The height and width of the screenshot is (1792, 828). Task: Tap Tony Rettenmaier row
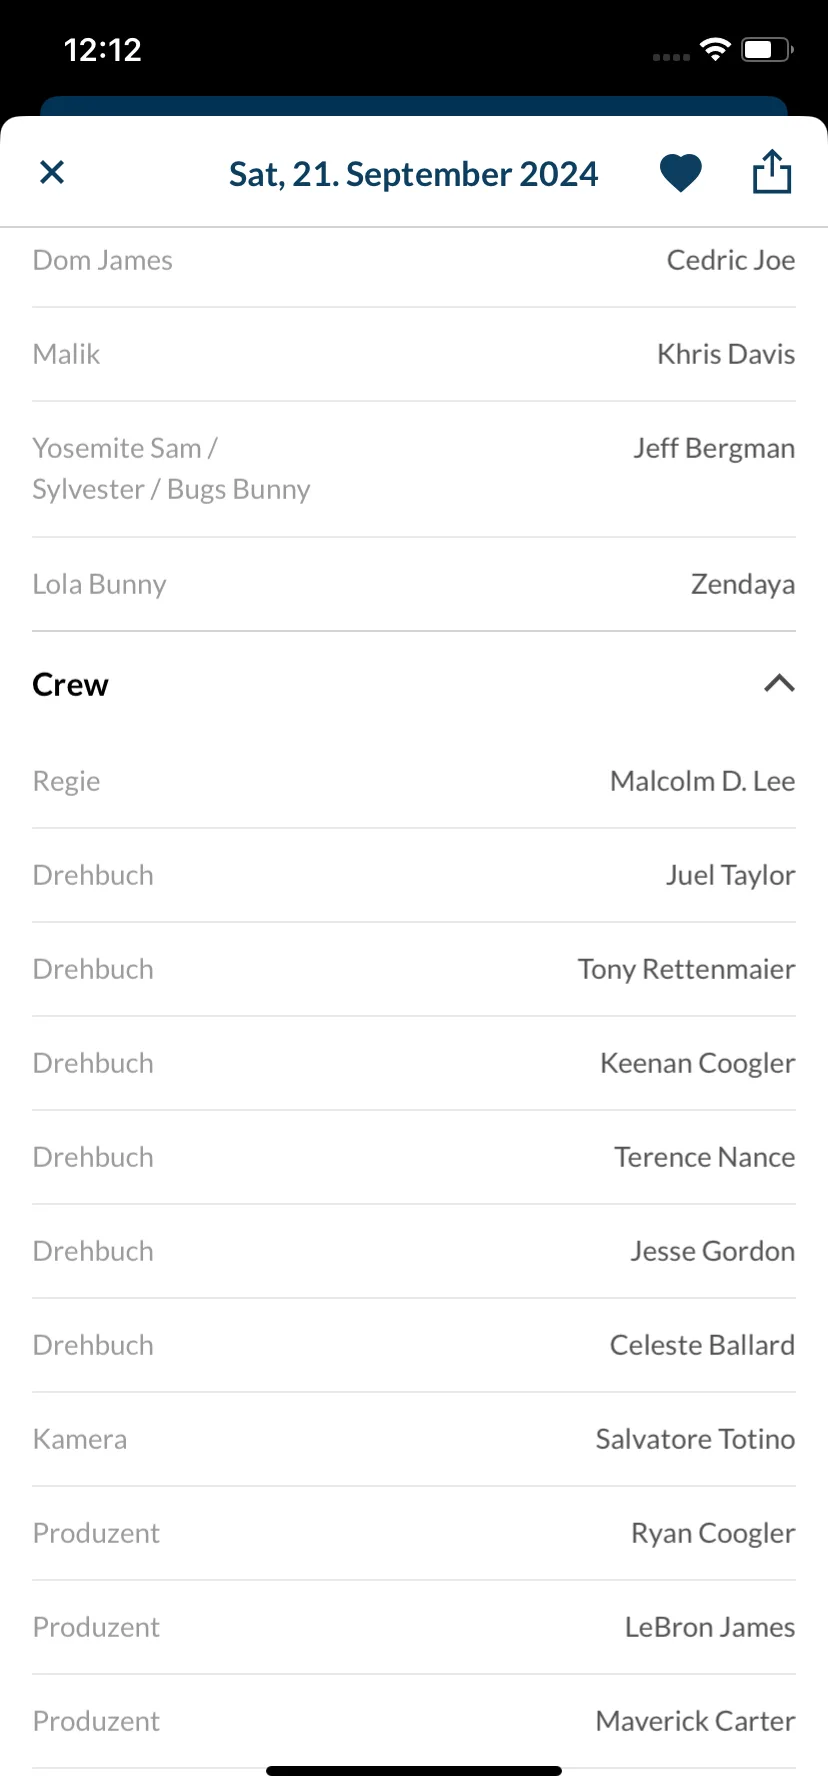(x=414, y=969)
